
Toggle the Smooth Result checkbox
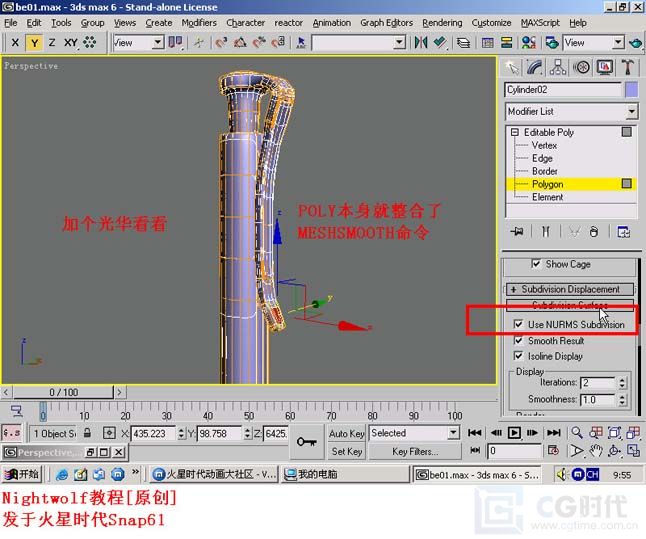pyautogui.click(x=518, y=340)
